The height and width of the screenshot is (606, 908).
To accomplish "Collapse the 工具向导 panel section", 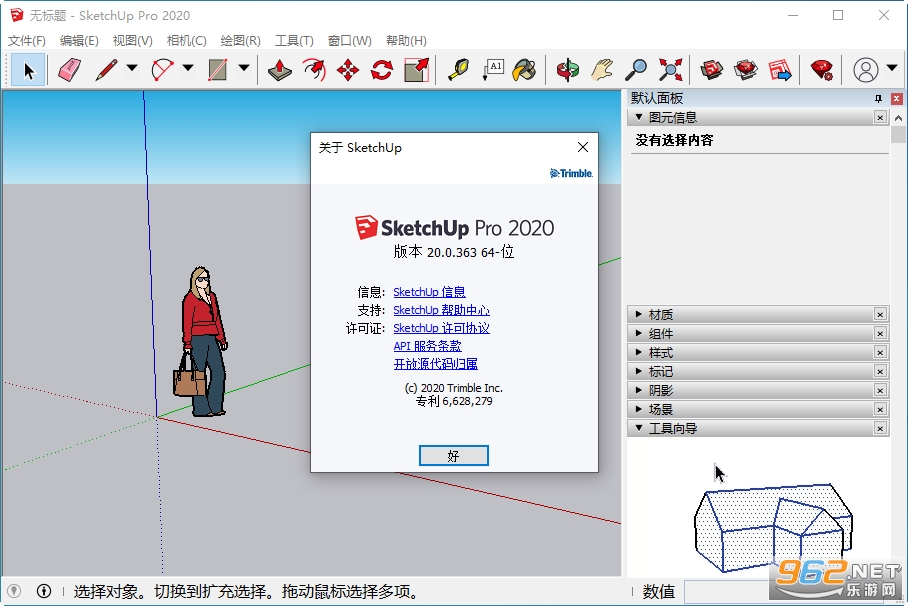I will (x=639, y=428).
